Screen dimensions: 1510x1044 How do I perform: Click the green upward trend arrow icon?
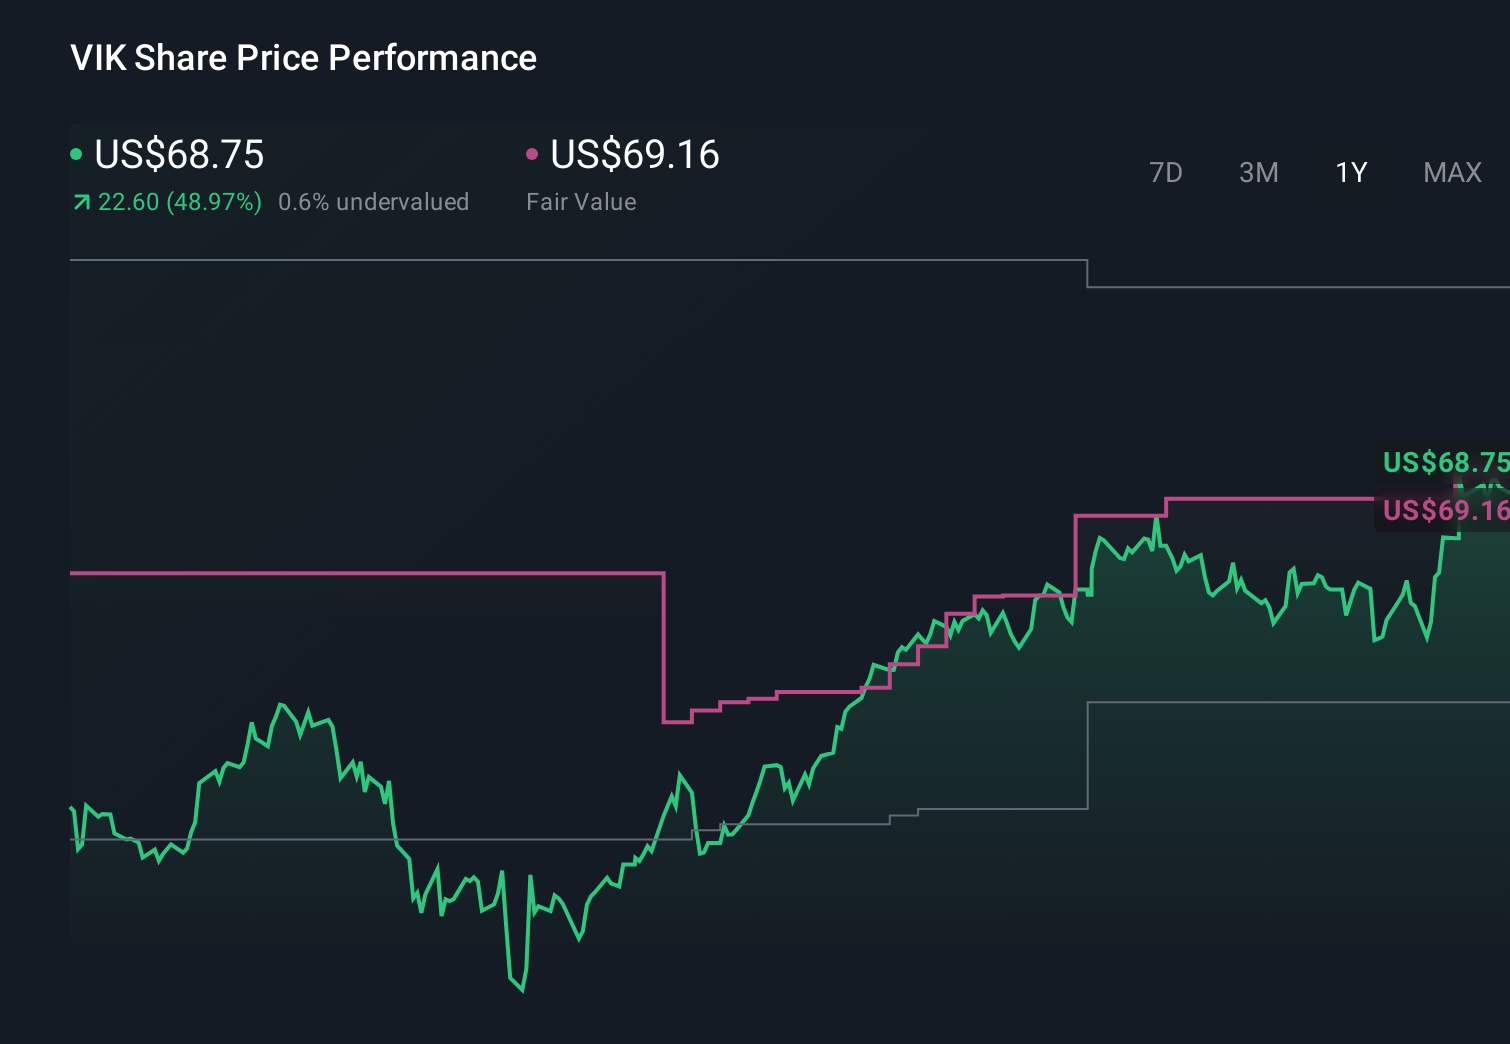point(81,202)
